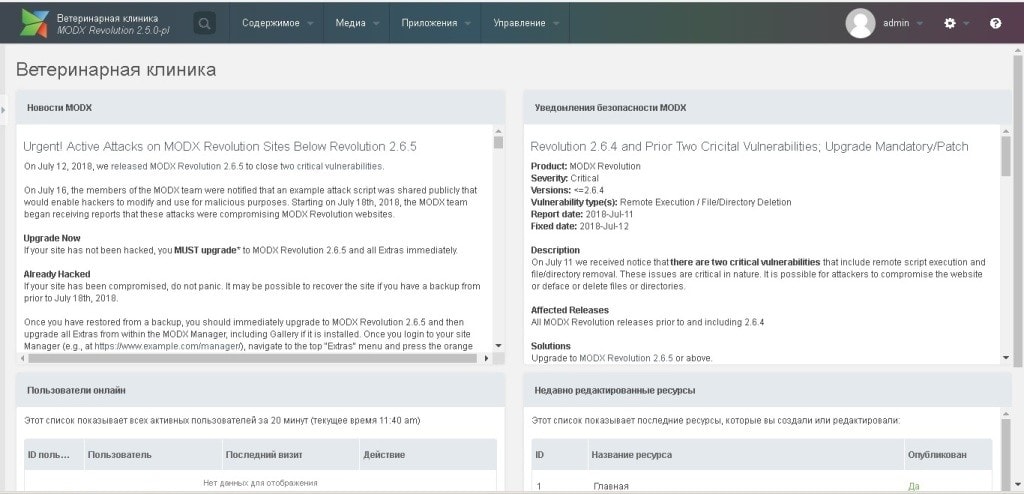Open the search magnifier in header

(204, 24)
